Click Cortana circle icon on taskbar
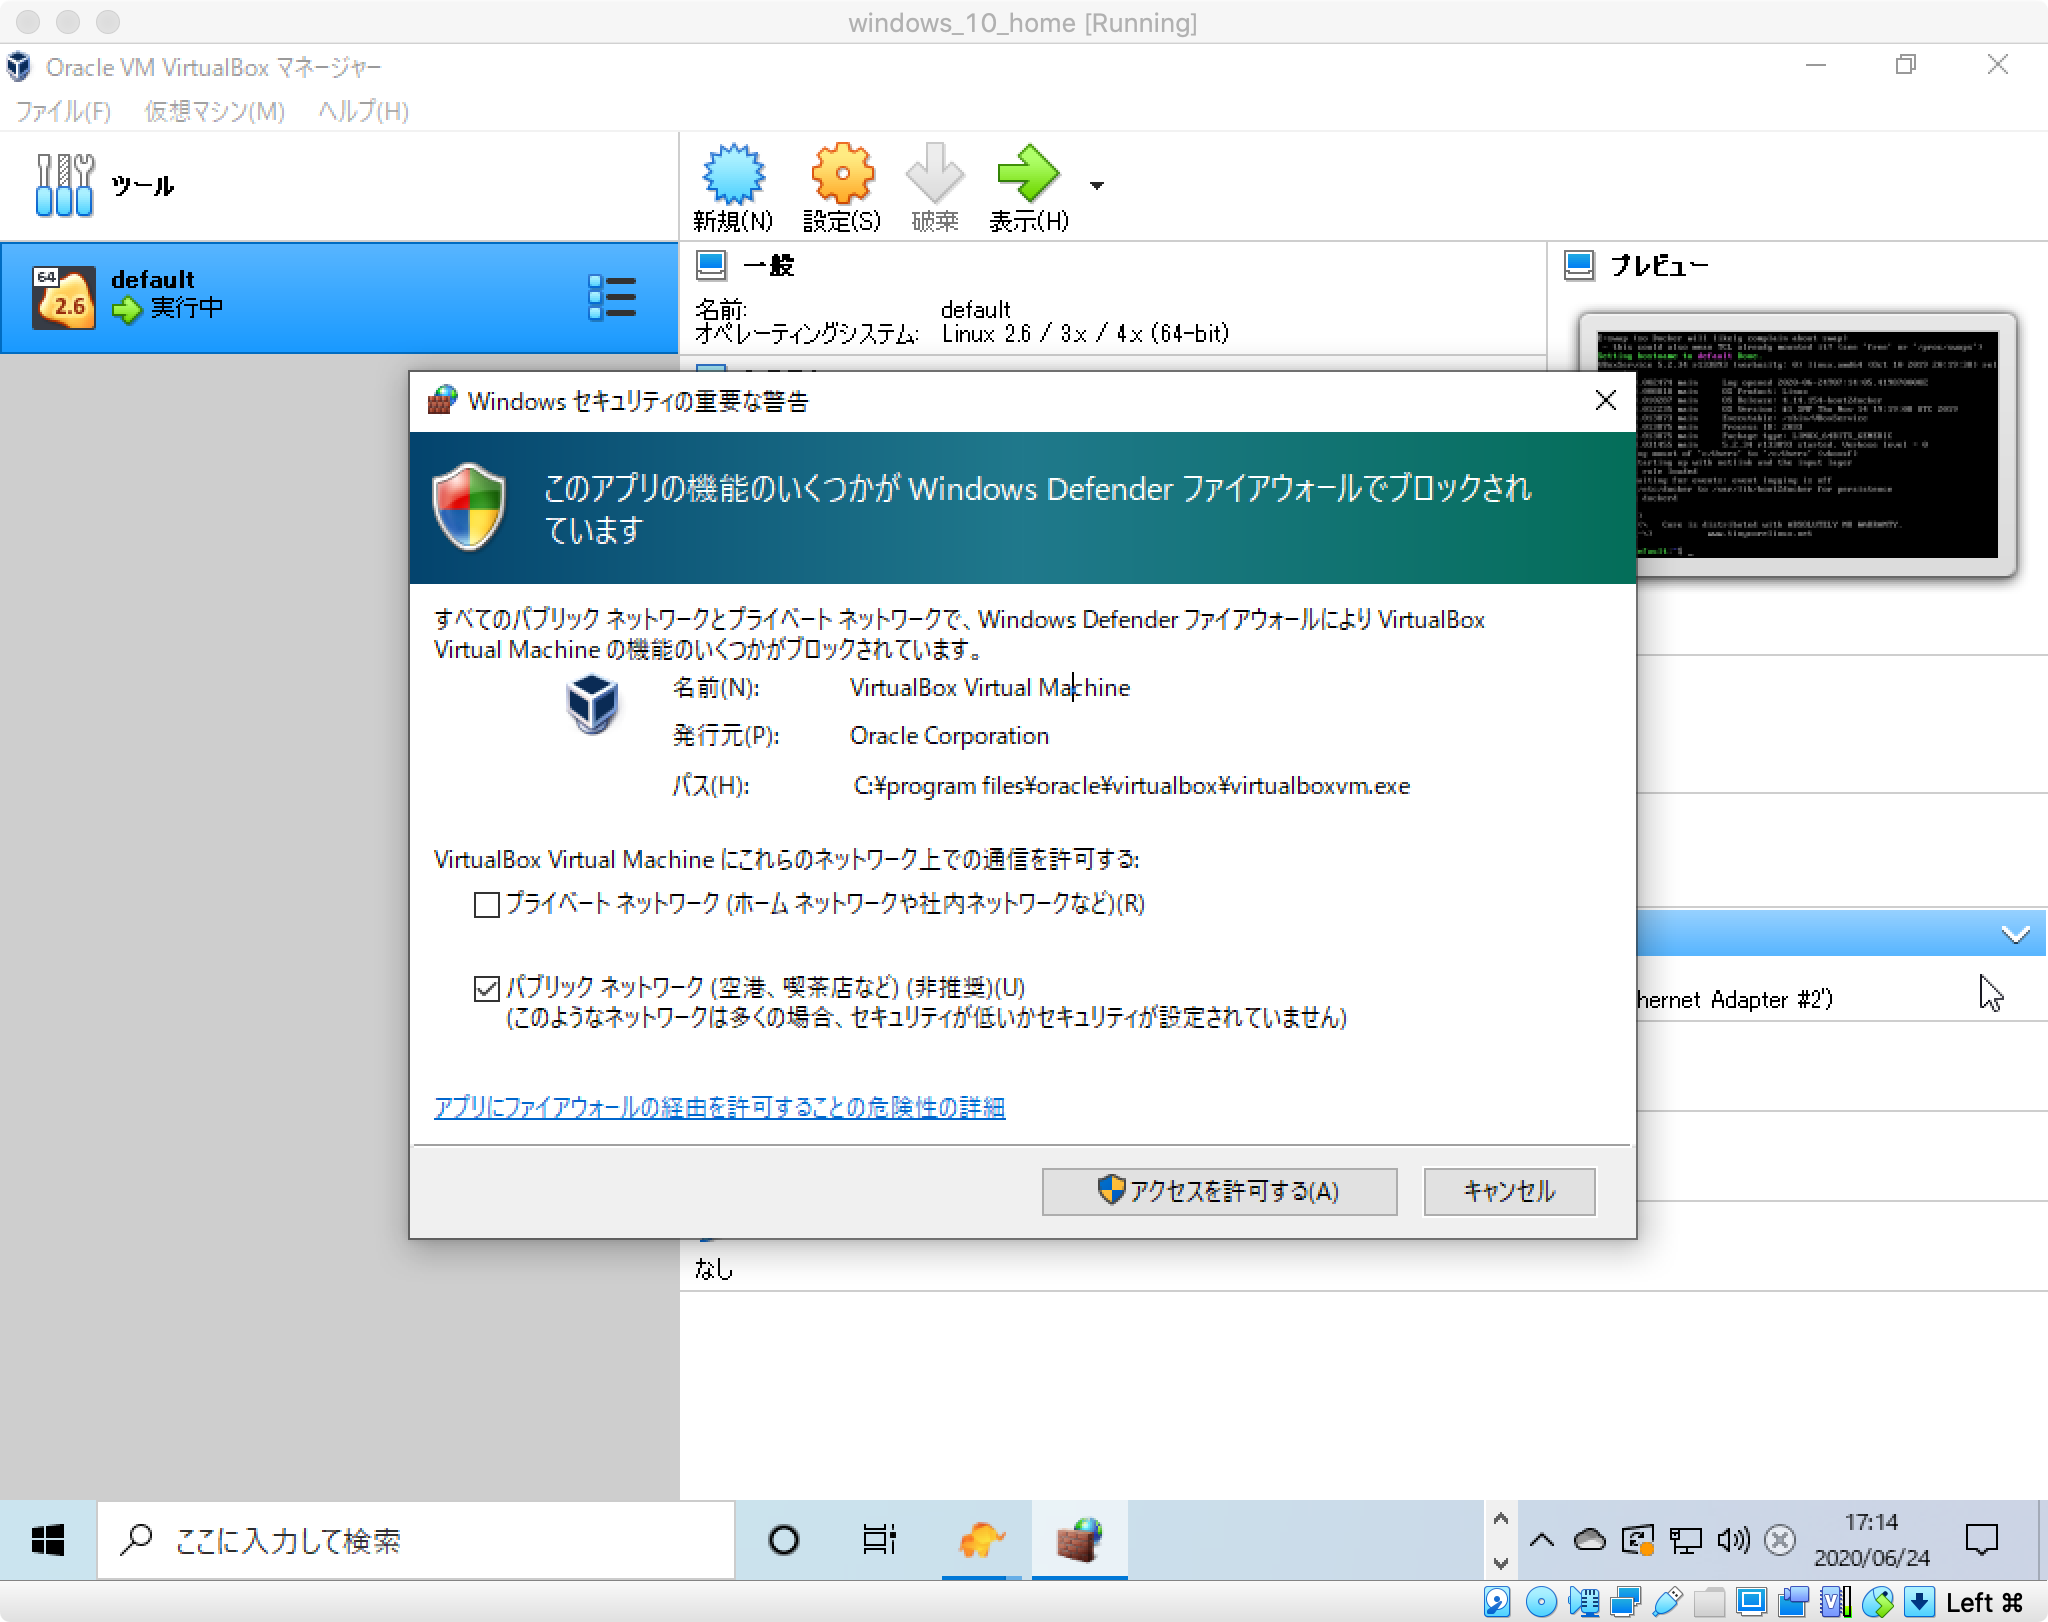The height and width of the screenshot is (1622, 2048). (783, 1540)
